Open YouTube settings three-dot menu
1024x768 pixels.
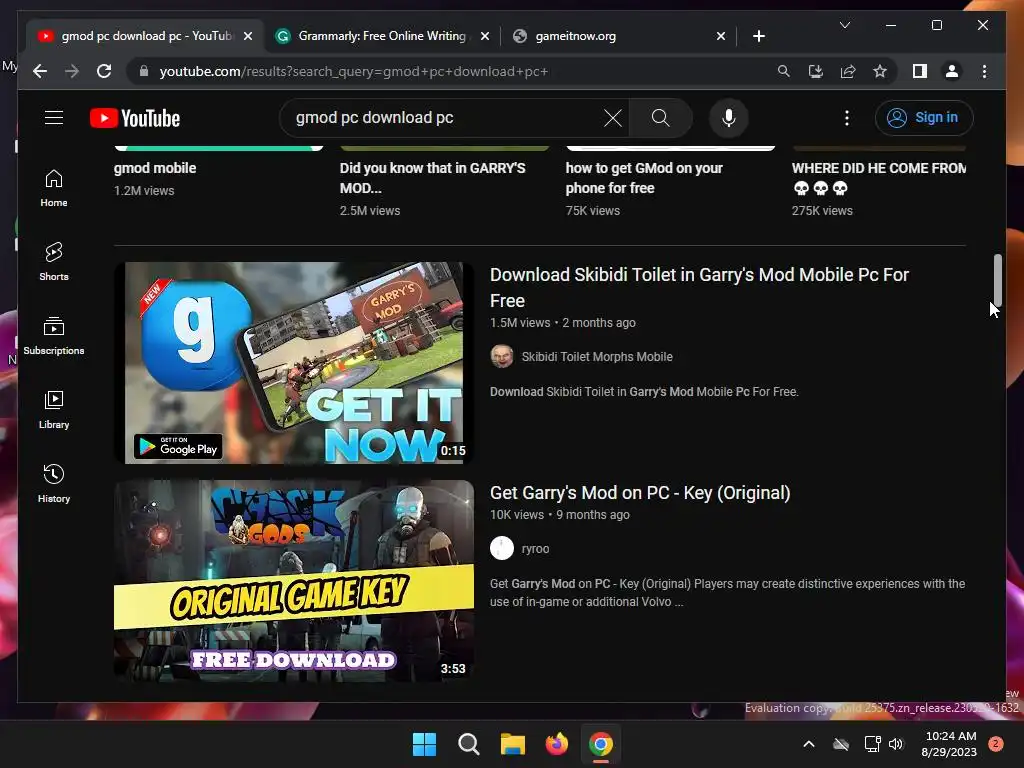[847, 118]
